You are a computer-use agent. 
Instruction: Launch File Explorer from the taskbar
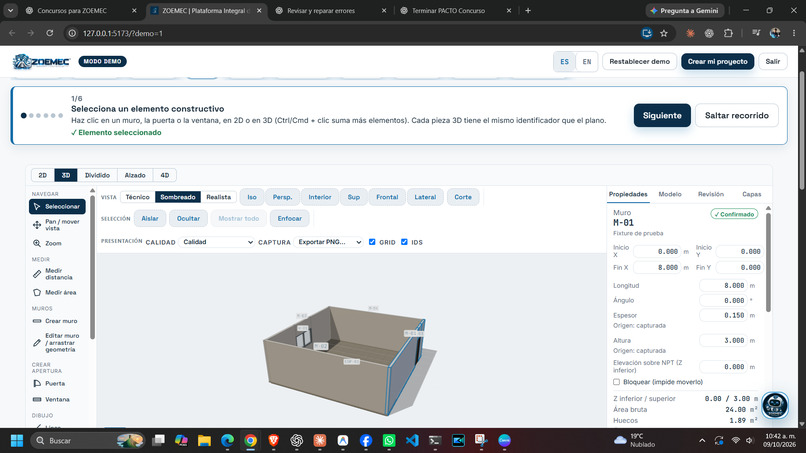click(x=204, y=441)
